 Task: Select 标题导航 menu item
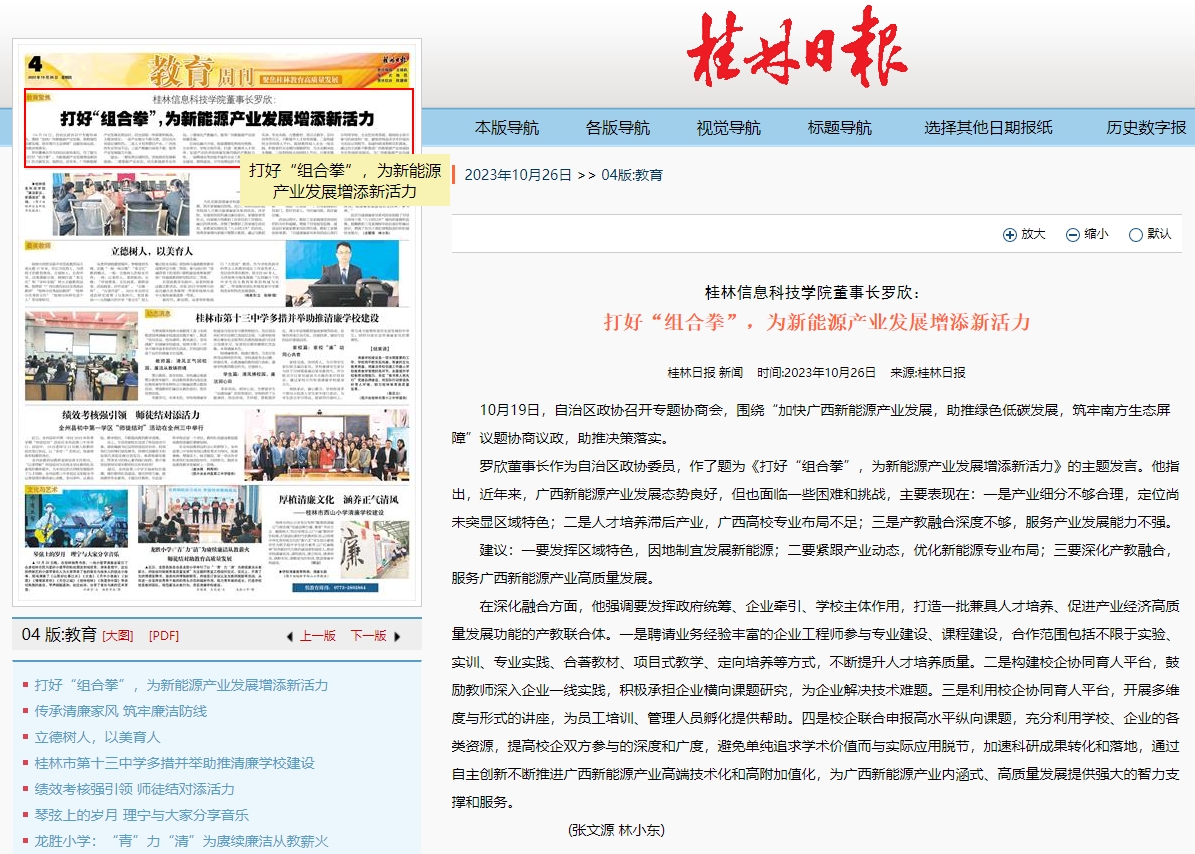coord(839,127)
